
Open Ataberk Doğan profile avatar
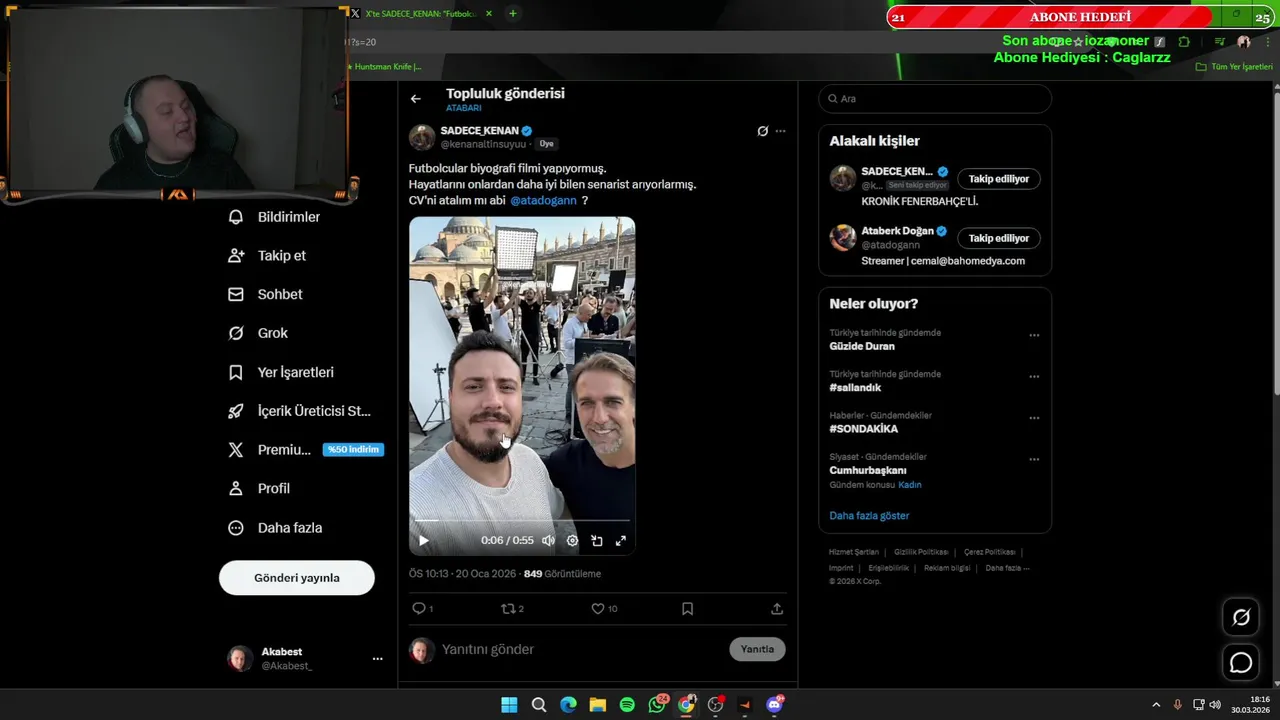[x=843, y=238]
